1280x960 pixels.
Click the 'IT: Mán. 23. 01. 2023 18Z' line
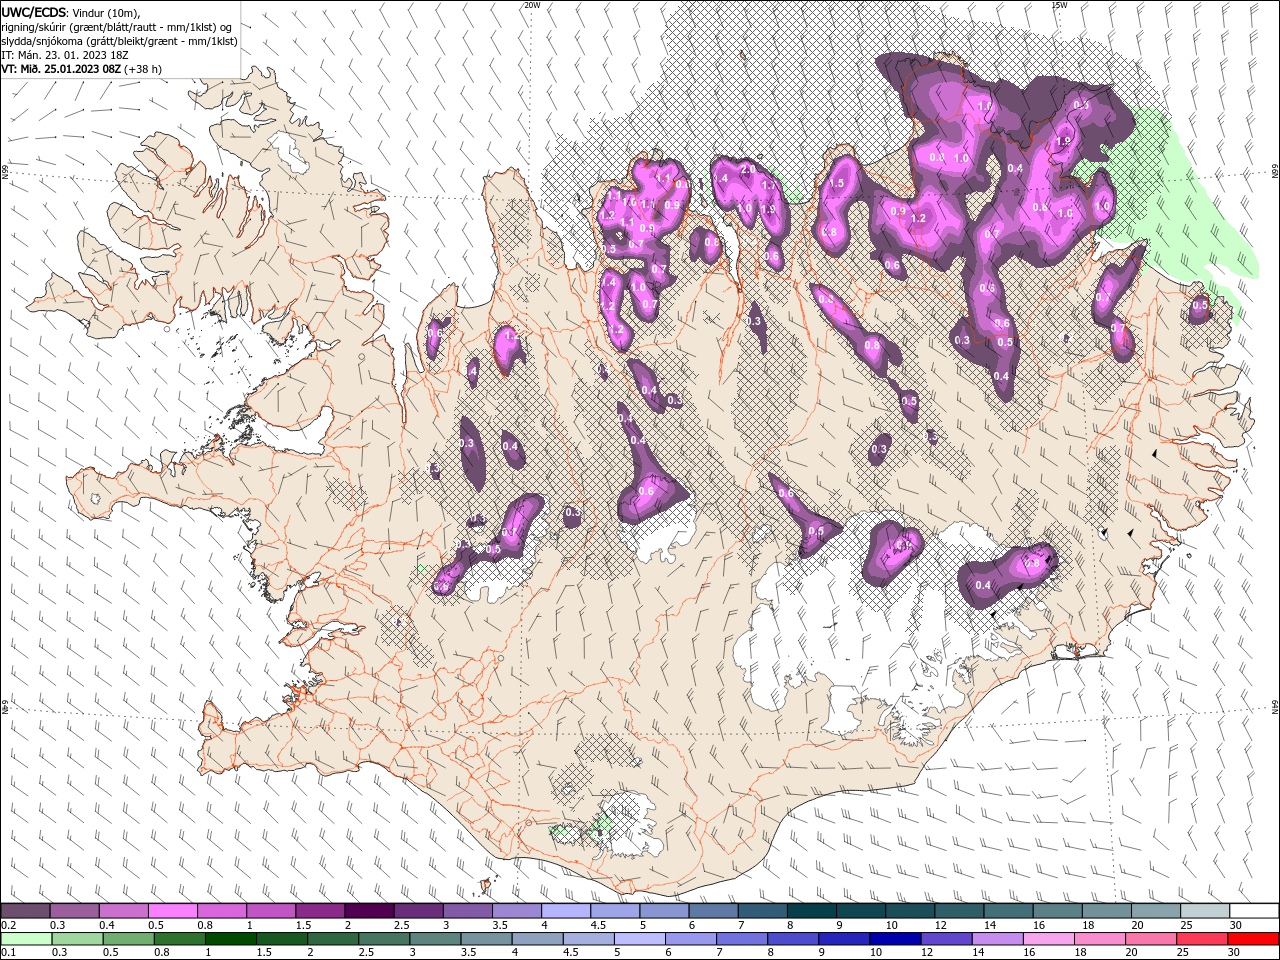point(66,55)
